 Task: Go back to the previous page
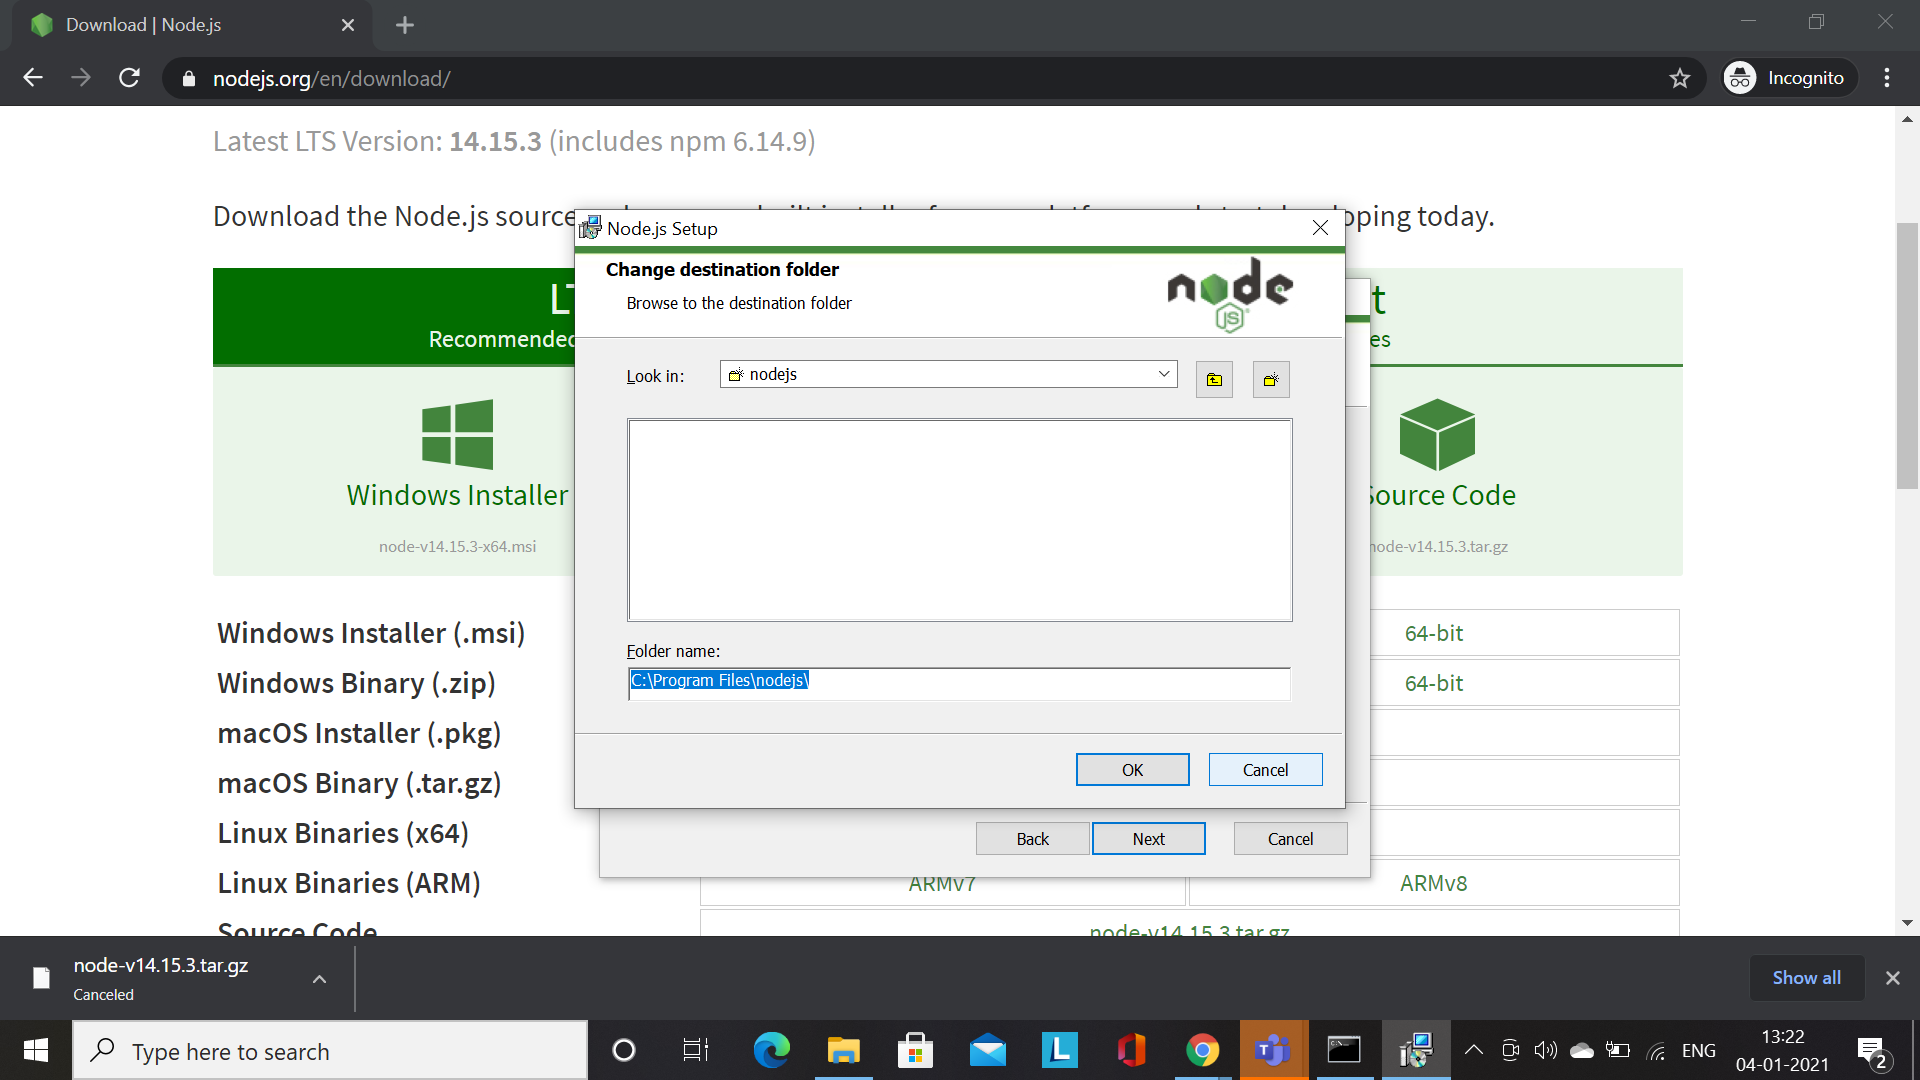point(33,78)
